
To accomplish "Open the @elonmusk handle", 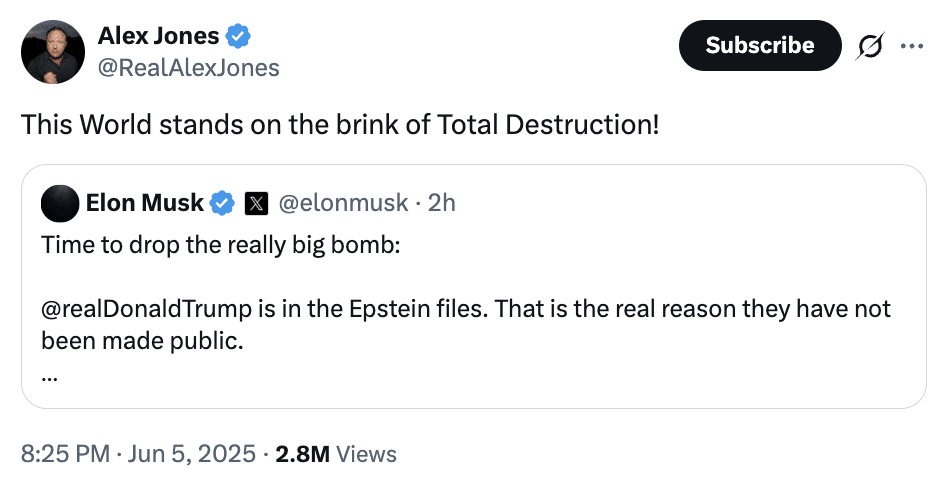I will [x=343, y=203].
